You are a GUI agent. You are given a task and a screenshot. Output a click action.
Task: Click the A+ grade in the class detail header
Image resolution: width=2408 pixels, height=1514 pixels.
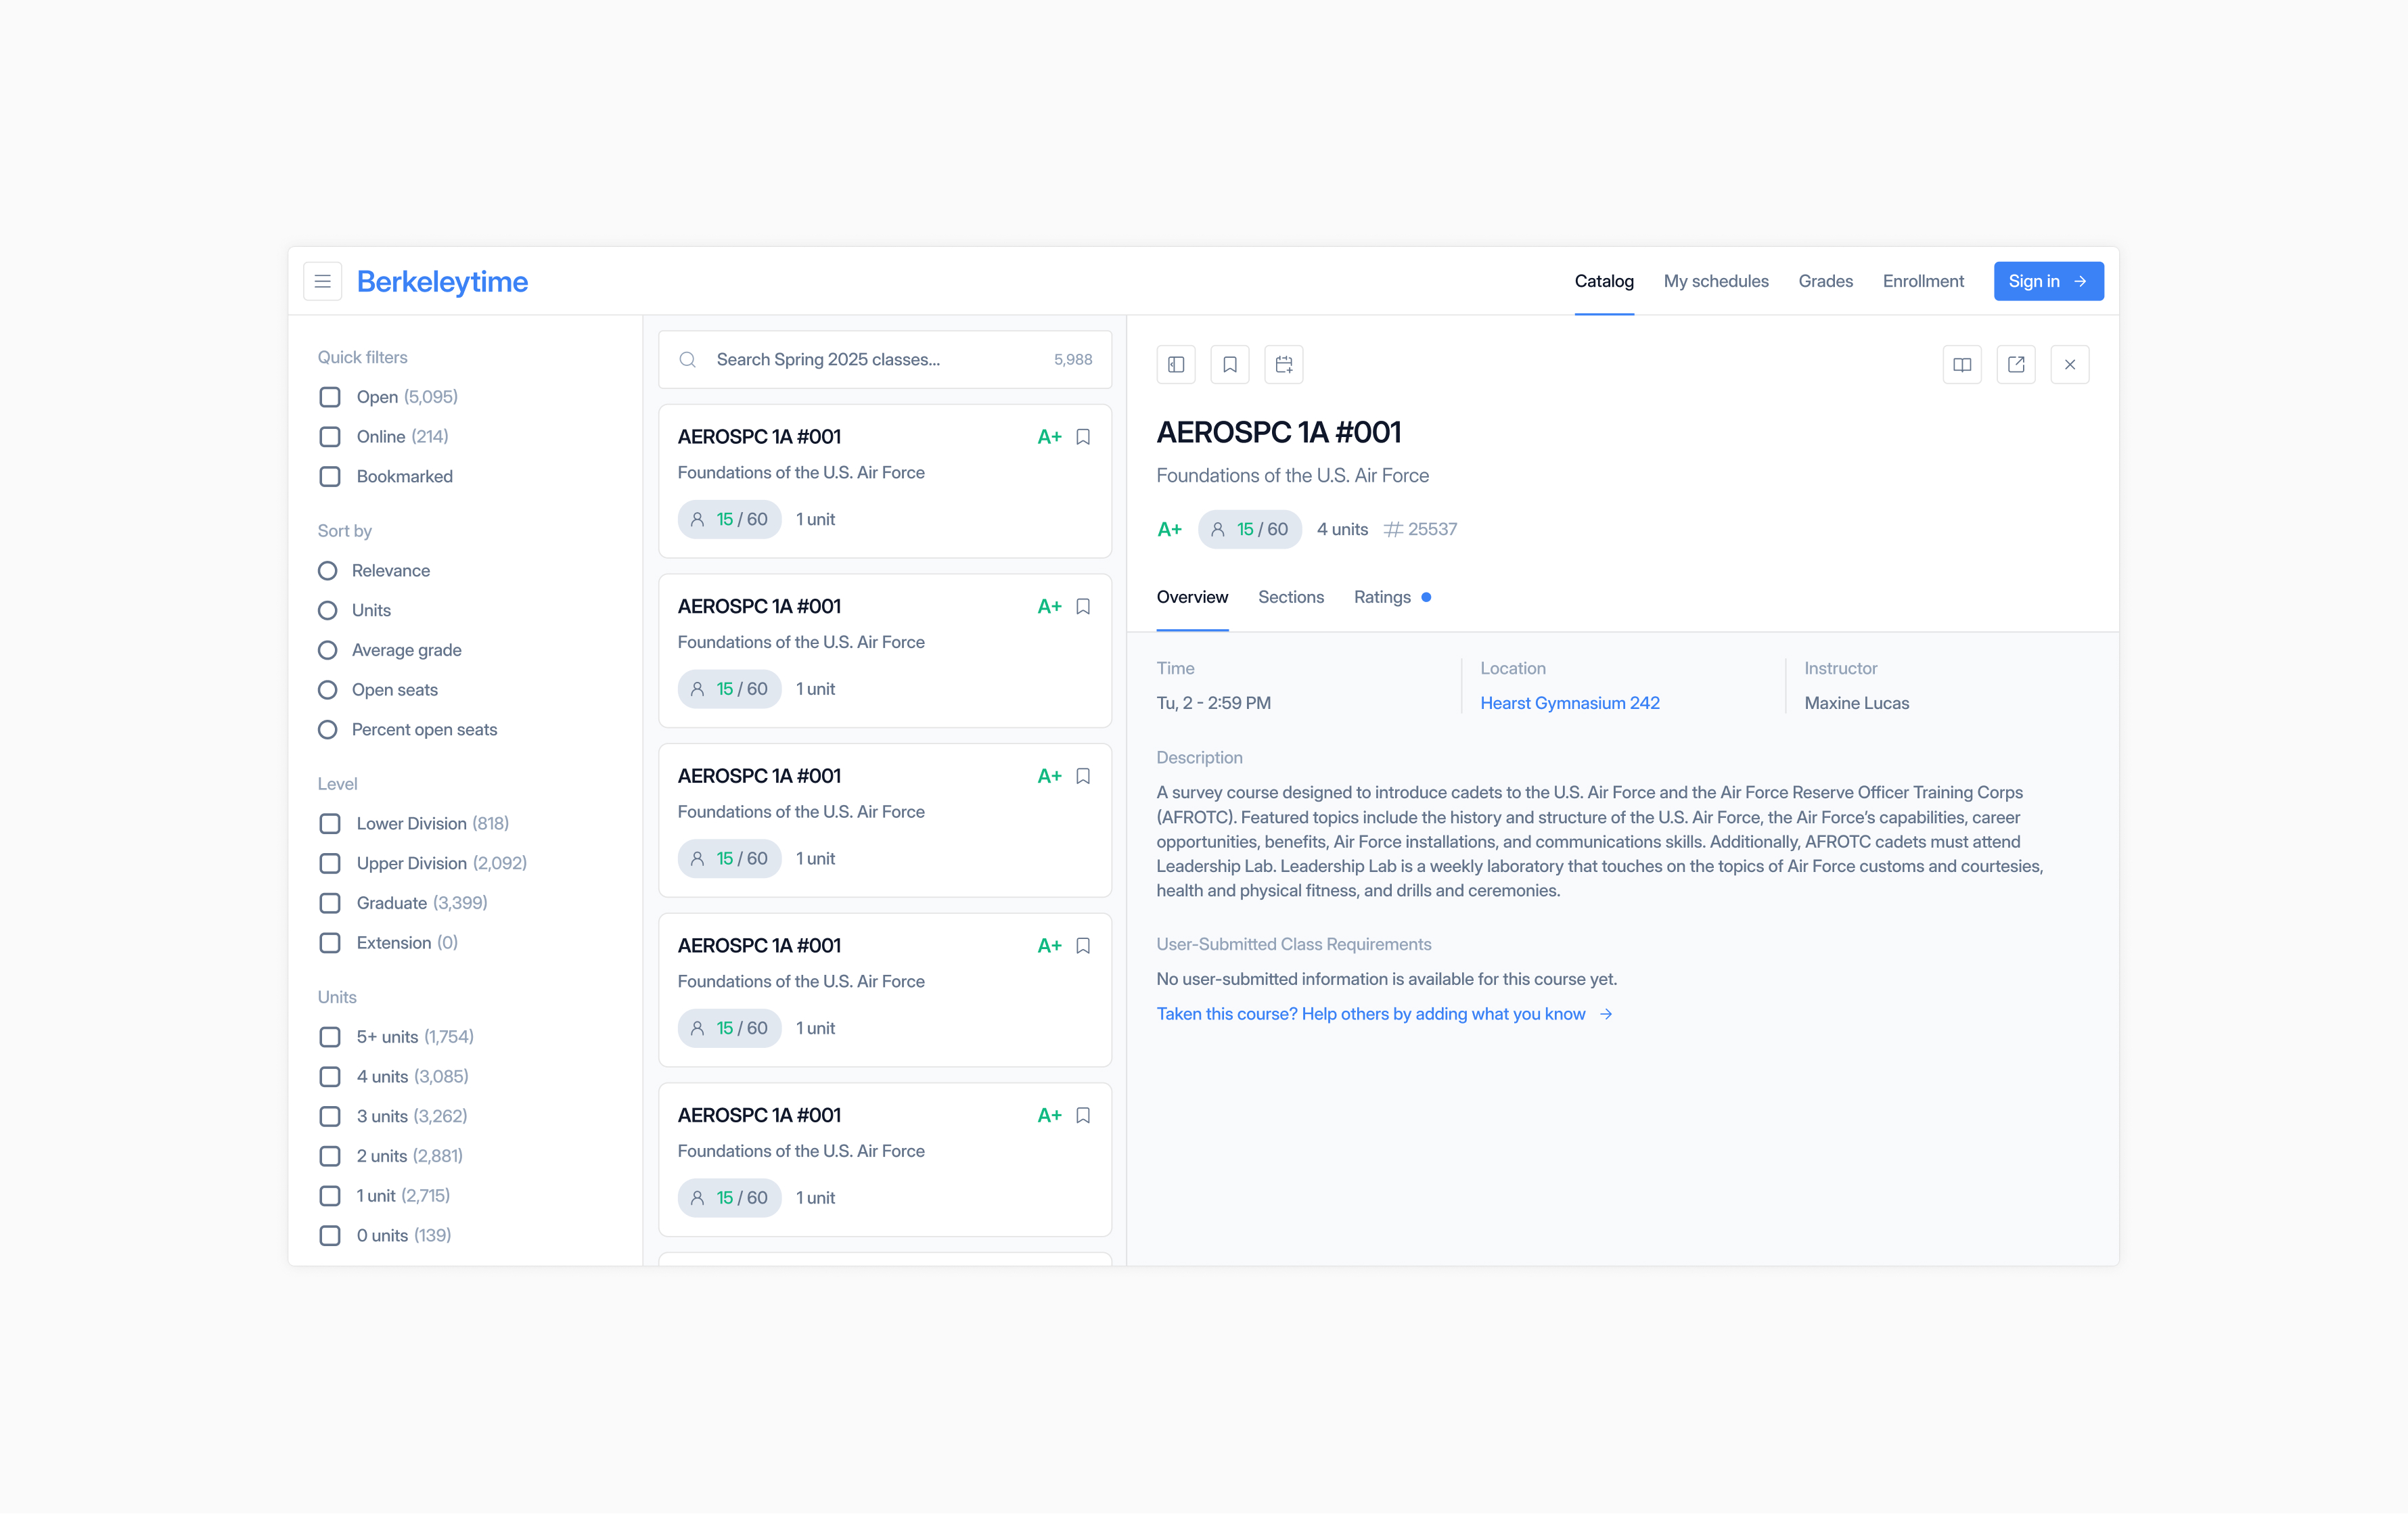pyautogui.click(x=1169, y=529)
